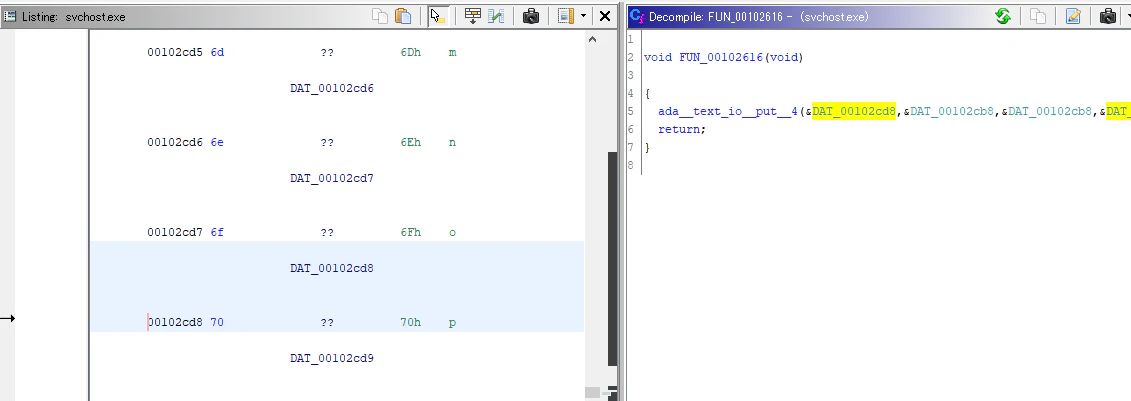Viewport: 1131px width, 401px height.
Task: Click operand 6Eh in Listing
Action: click(410, 142)
